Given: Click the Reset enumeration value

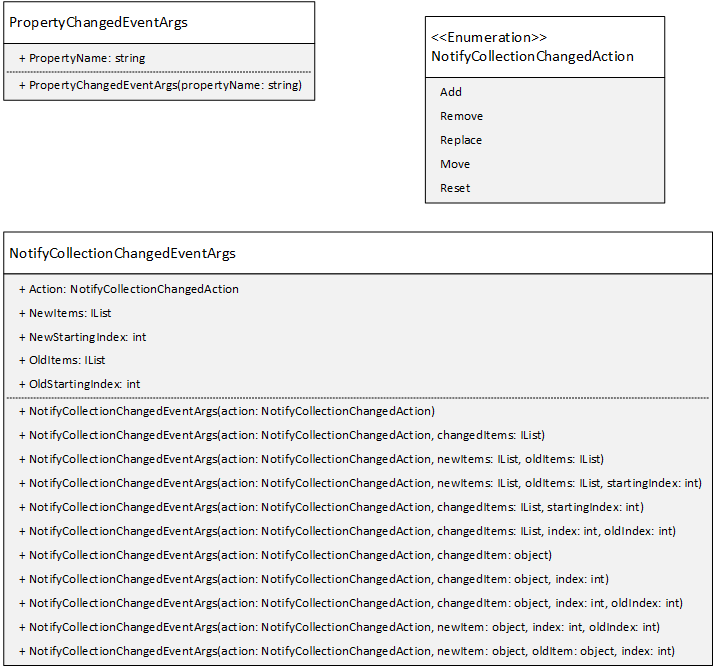Looking at the screenshot, I should [455, 188].
